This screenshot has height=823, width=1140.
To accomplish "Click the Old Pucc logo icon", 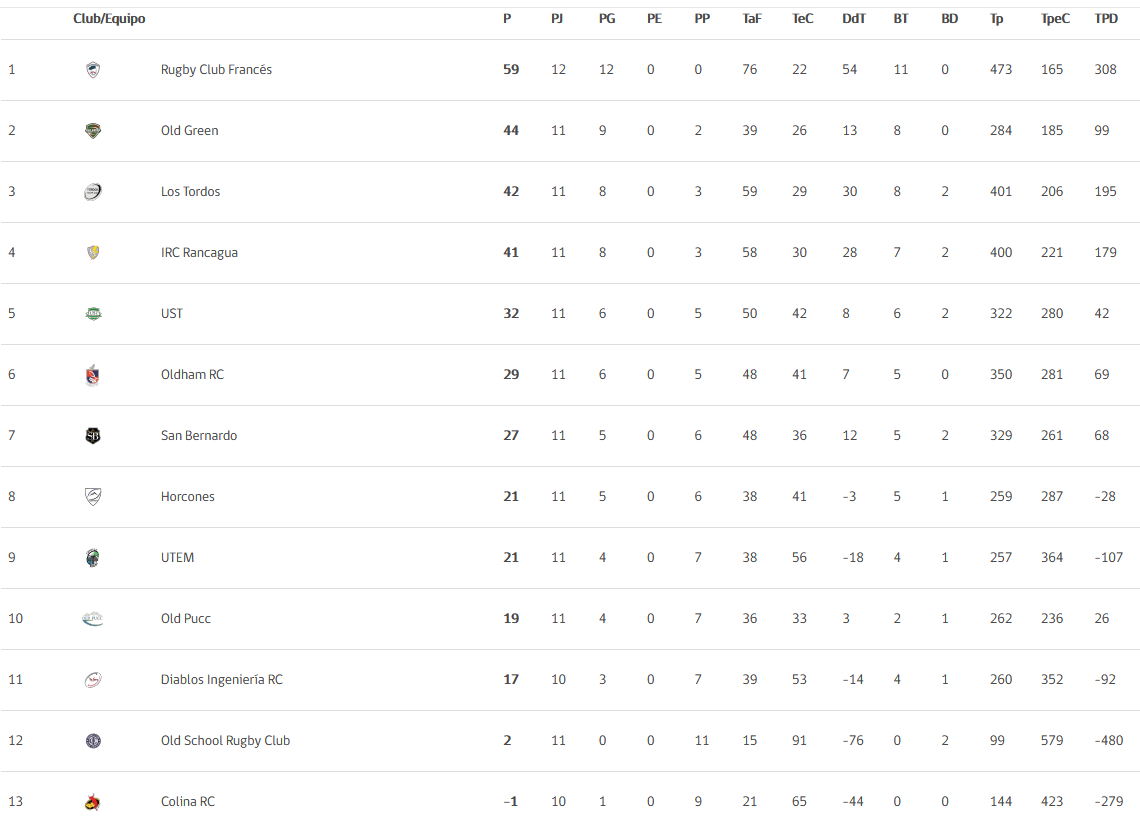I will tap(93, 619).
